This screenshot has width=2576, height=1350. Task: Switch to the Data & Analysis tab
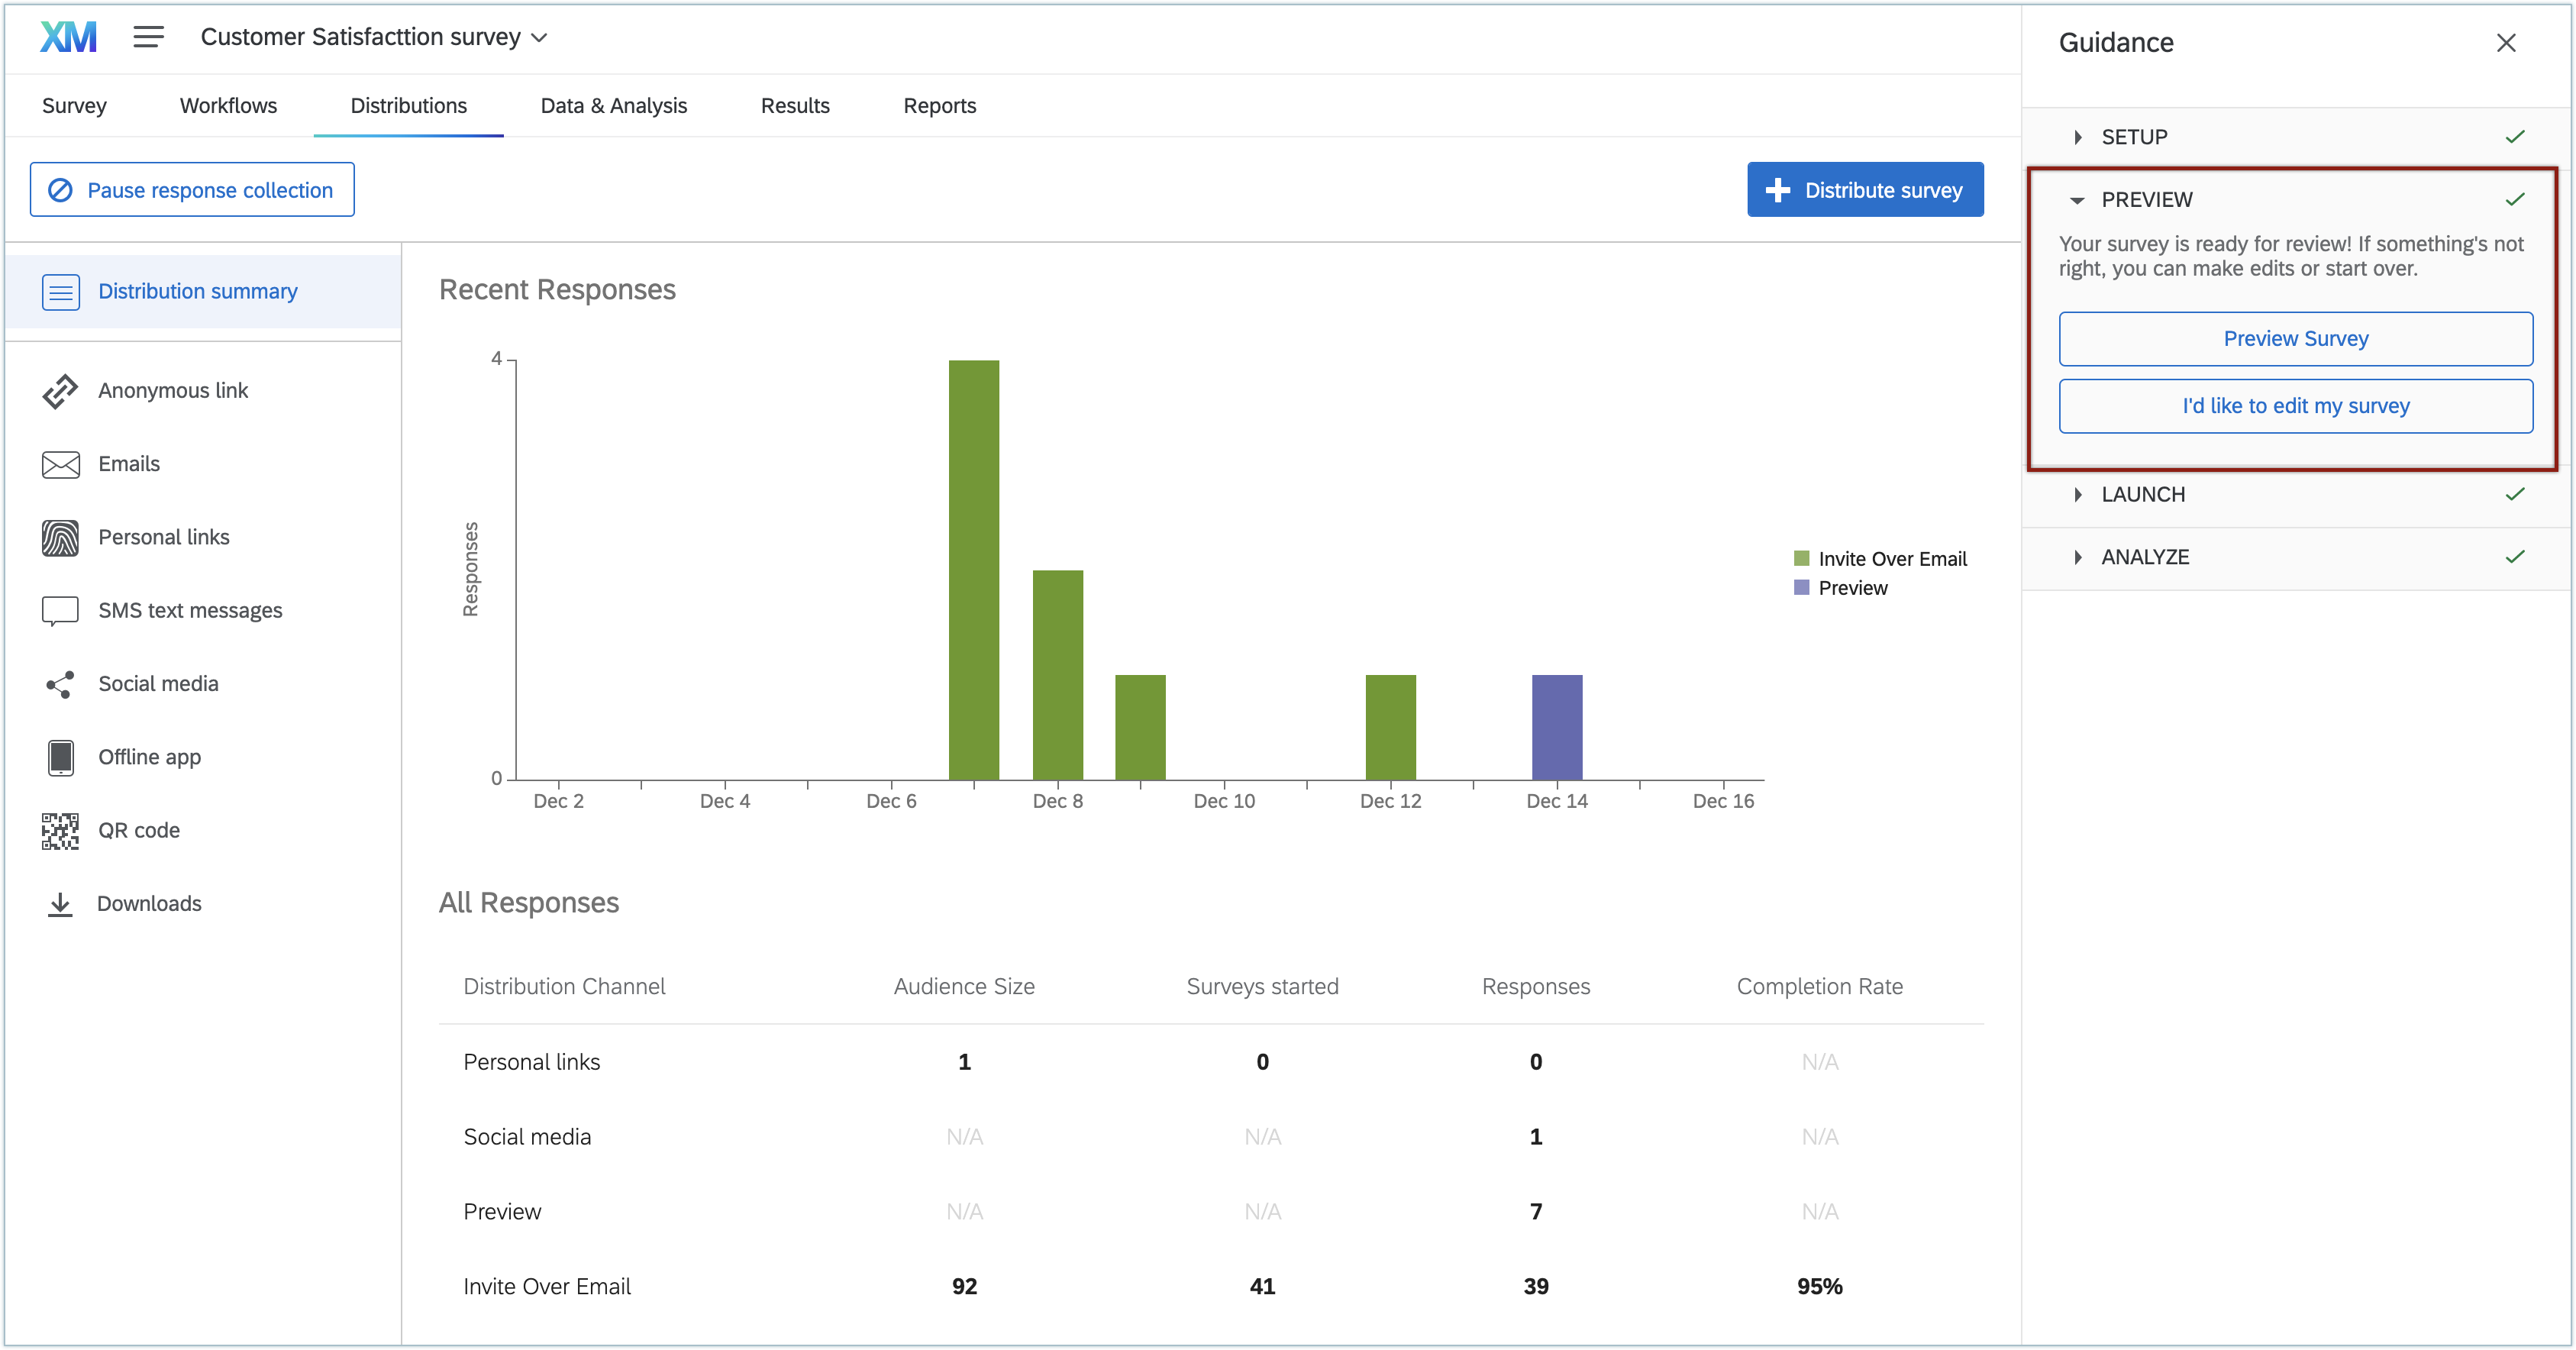click(x=613, y=106)
